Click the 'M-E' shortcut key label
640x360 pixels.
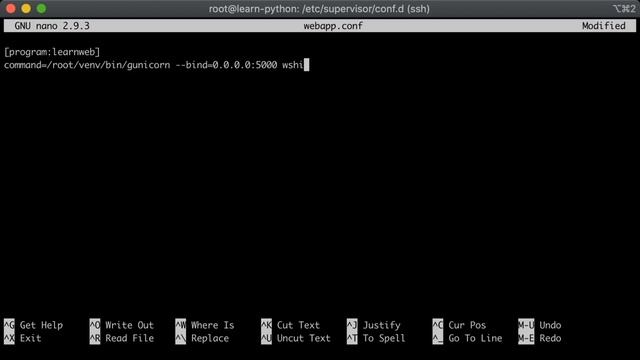pyautogui.click(x=526, y=338)
